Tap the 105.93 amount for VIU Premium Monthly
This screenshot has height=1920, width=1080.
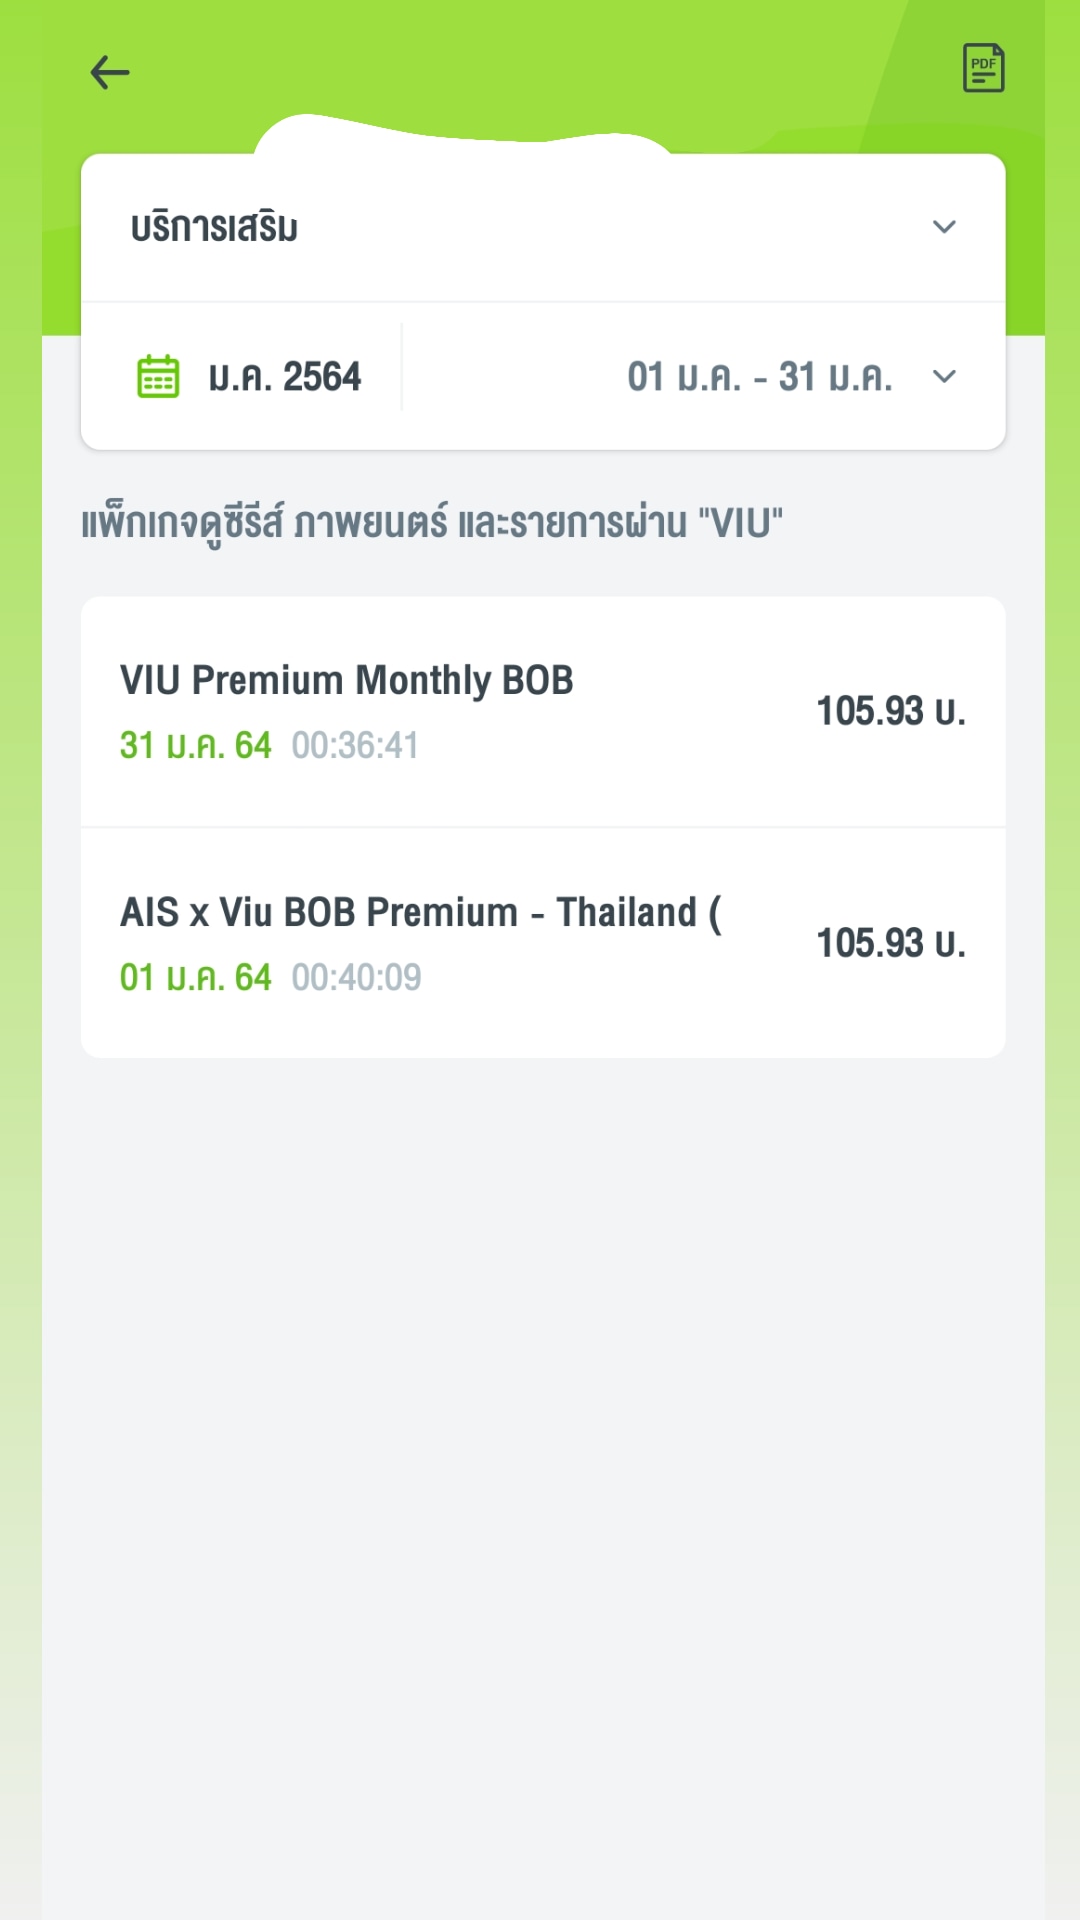(x=890, y=711)
